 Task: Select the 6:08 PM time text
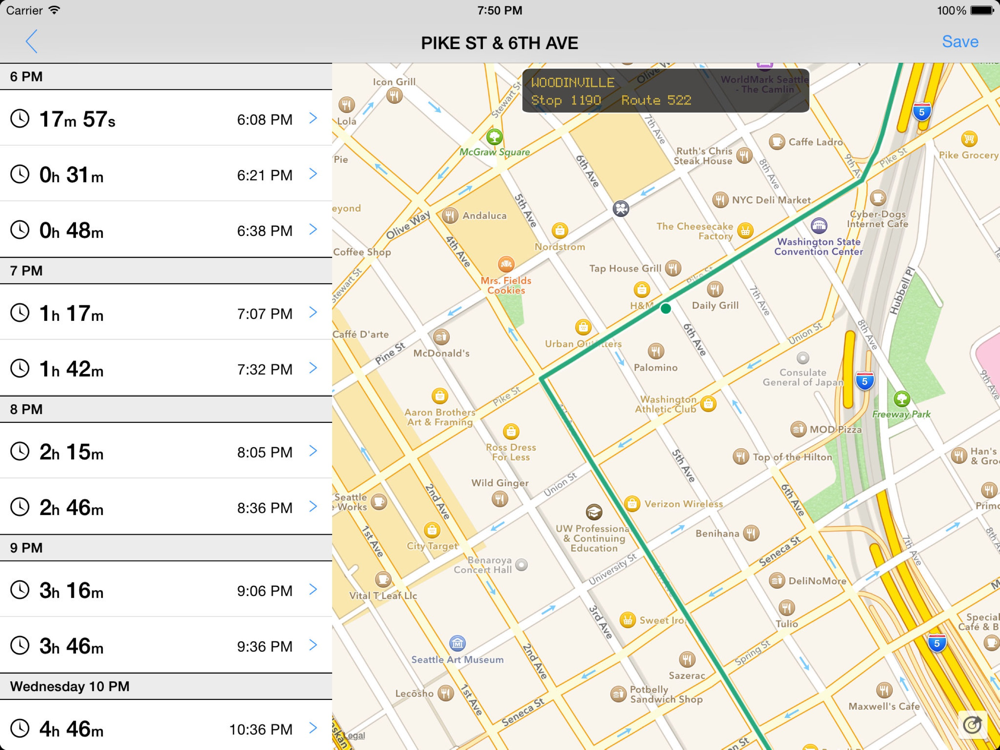click(x=265, y=119)
